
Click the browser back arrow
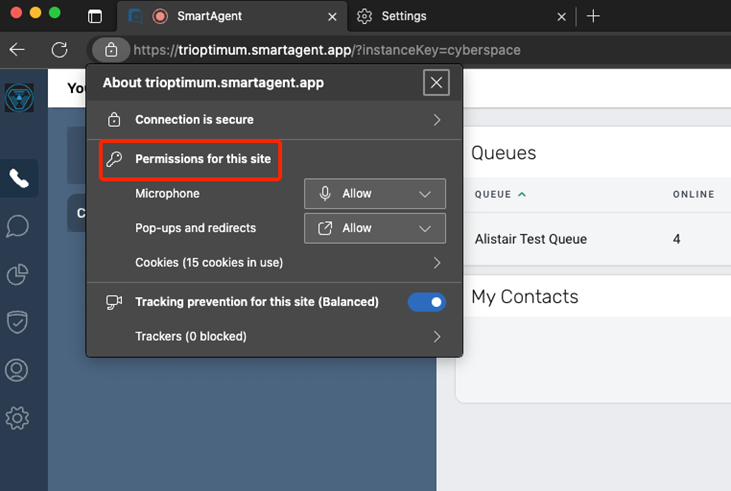point(16,50)
